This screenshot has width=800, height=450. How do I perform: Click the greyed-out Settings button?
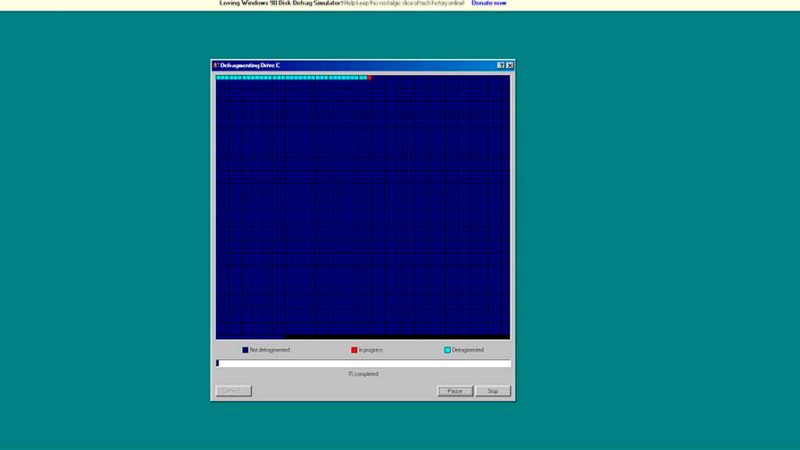click(234, 391)
